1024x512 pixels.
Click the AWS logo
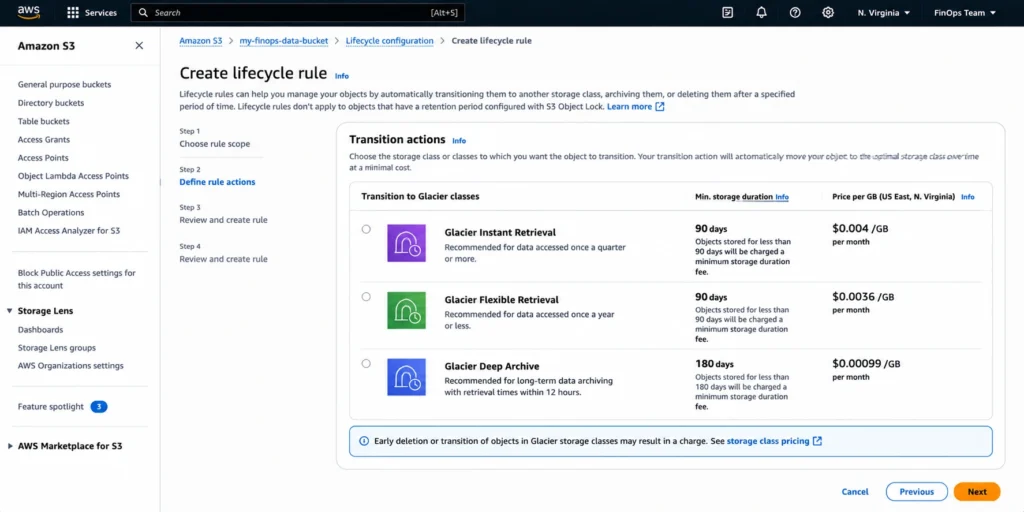(29, 12)
